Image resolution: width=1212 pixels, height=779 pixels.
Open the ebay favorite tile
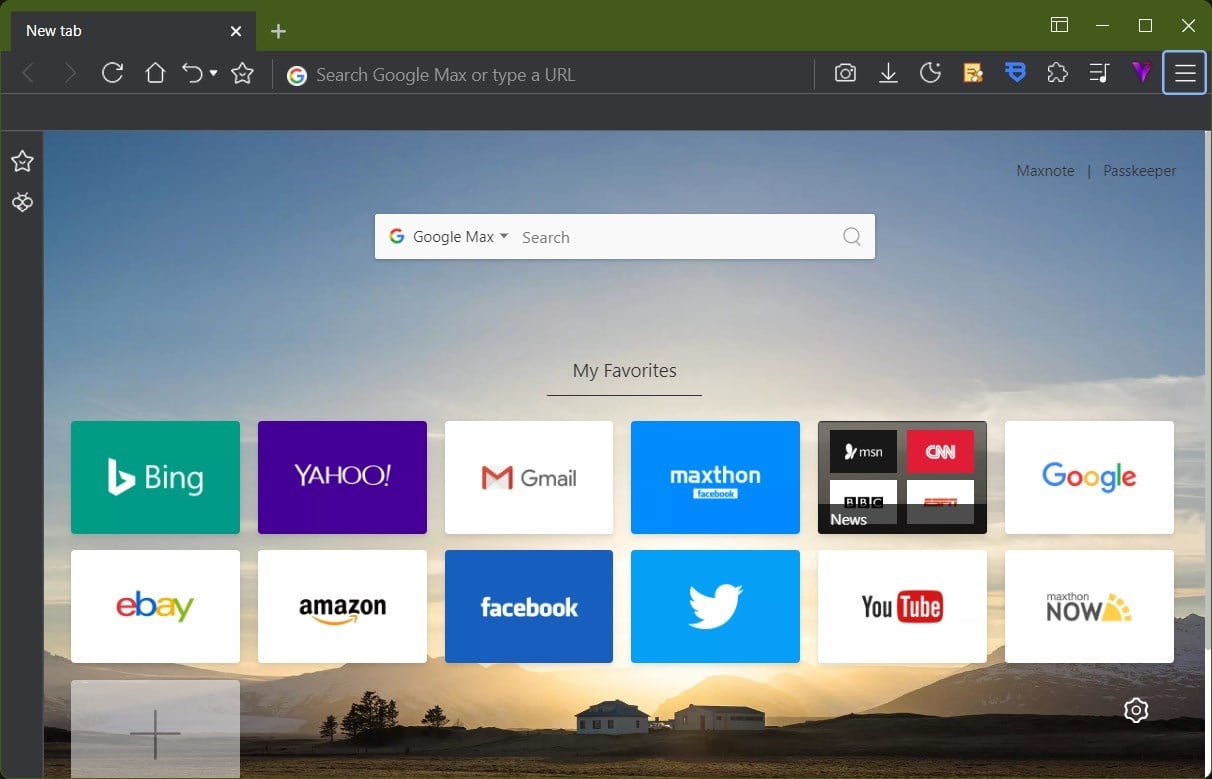(x=155, y=606)
